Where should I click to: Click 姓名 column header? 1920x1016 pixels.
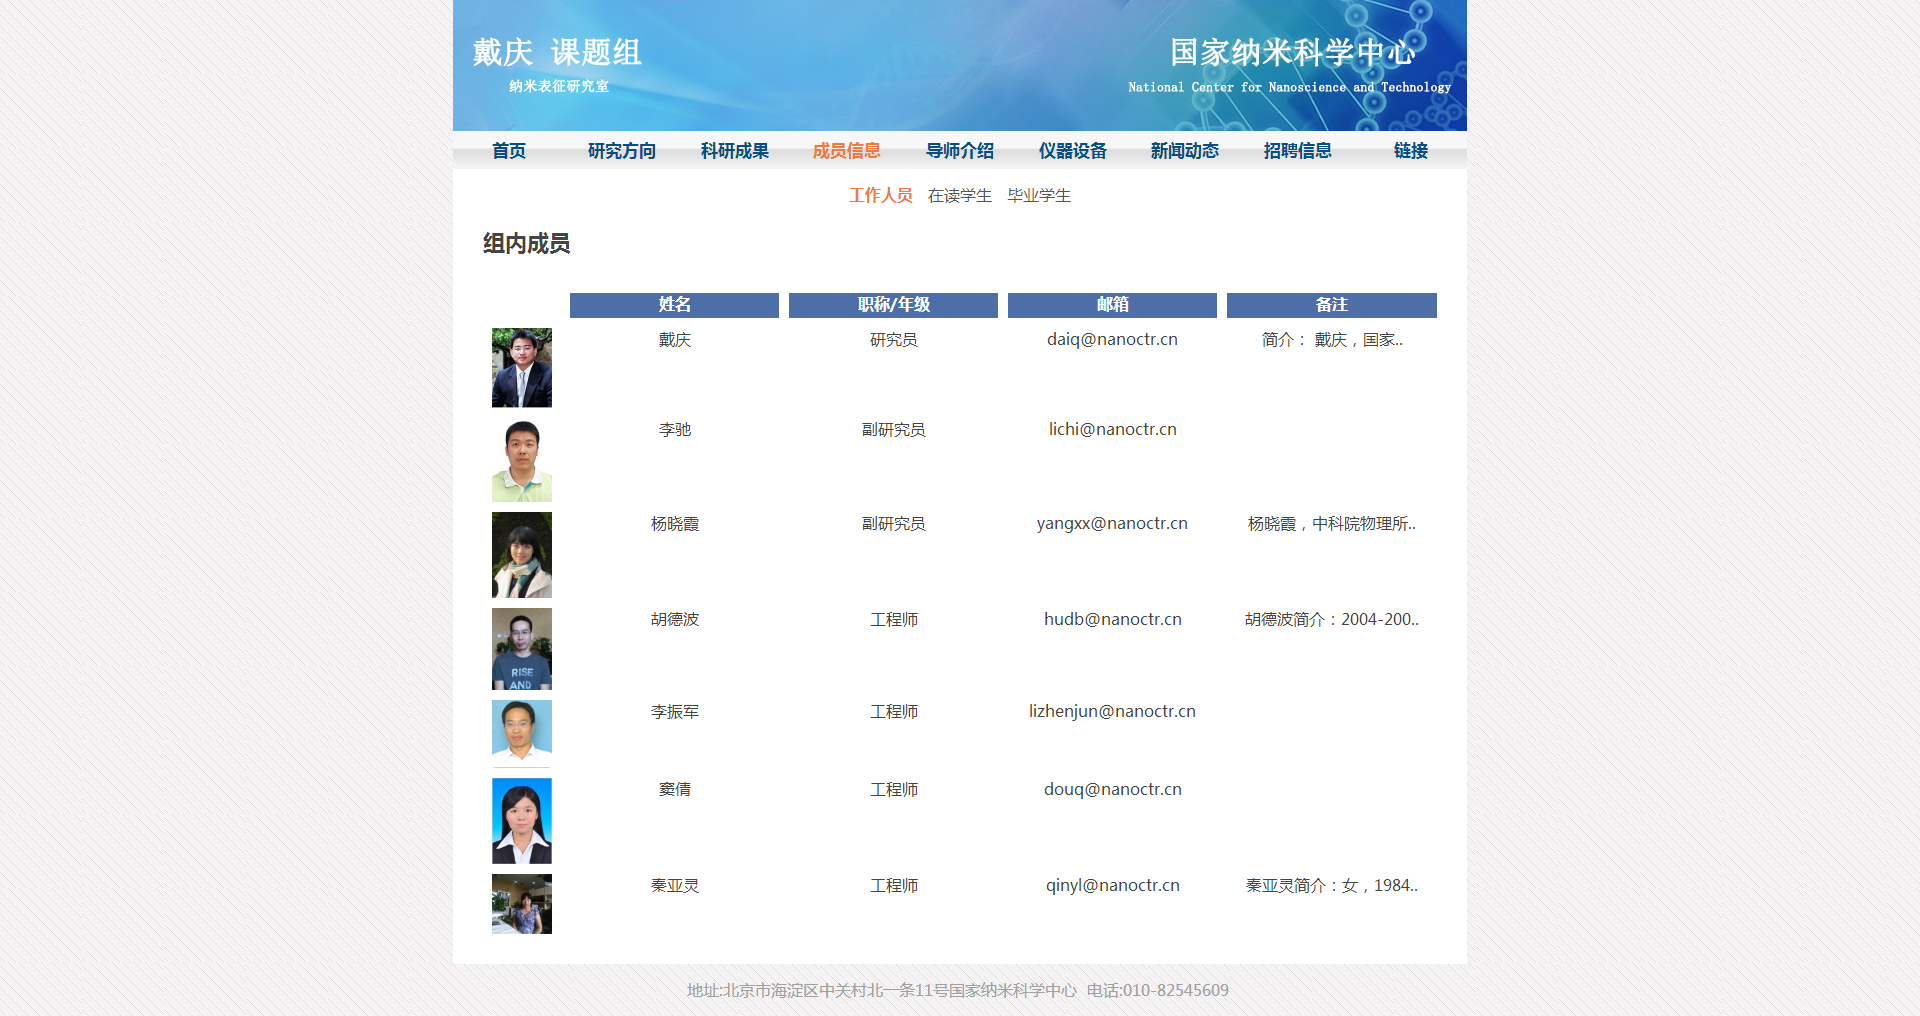[674, 305]
